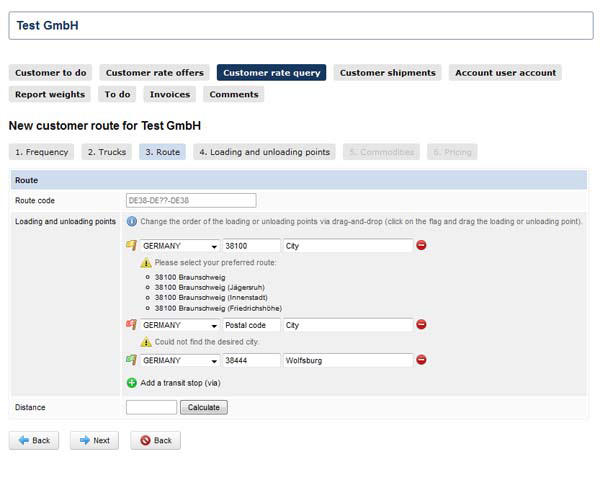Click the green plus add transit icon
The height and width of the screenshot is (480, 600).
click(132, 383)
